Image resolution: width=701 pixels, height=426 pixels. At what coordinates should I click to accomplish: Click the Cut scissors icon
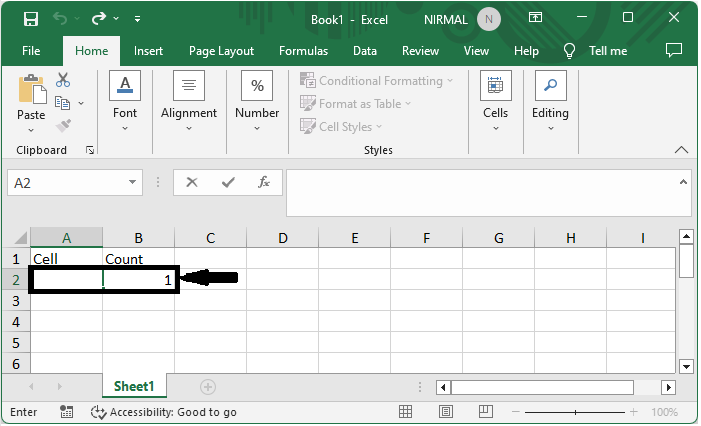[63, 80]
